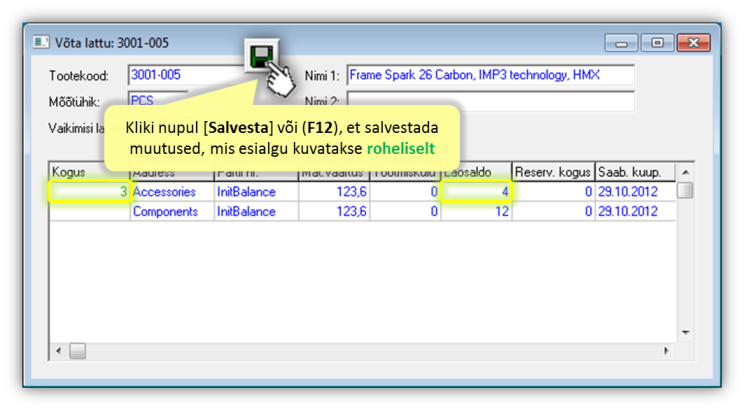Select the Accessories address cell
This screenshot has height=410, width=744.
click(171, 191)
